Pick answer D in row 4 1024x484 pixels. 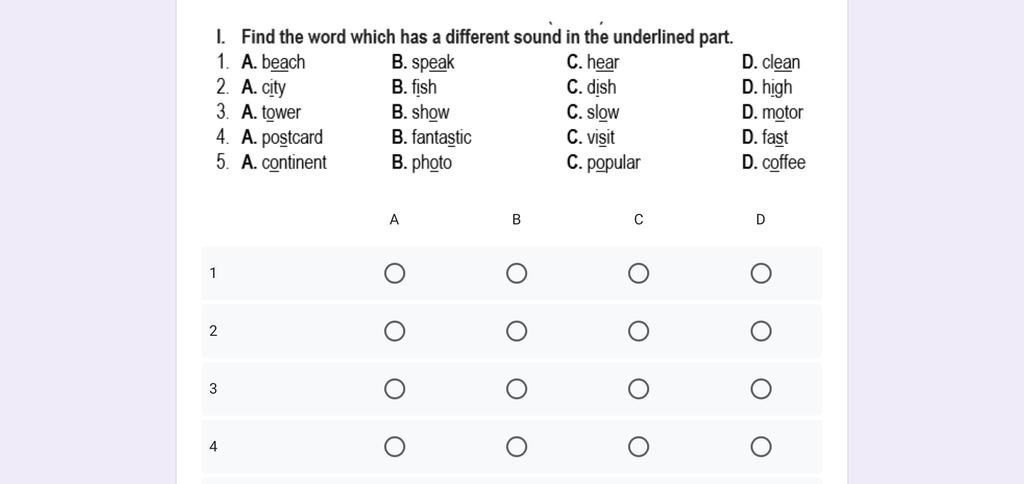(x=761, y=447)
